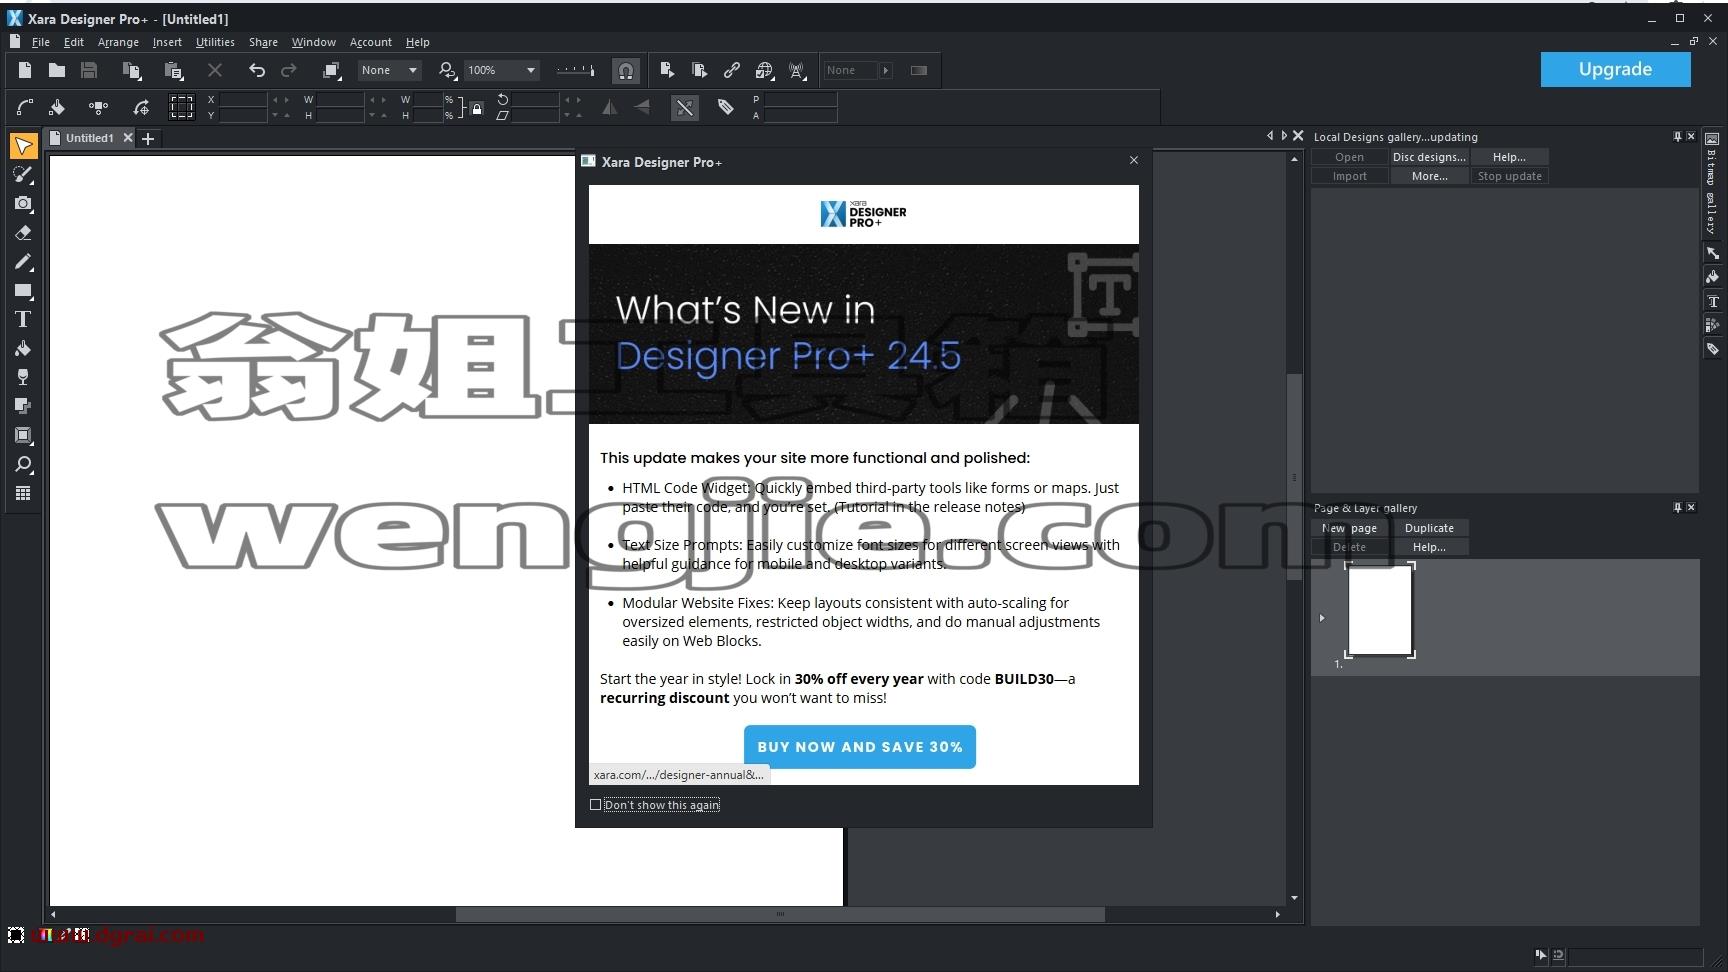Open the Arrange menu
Screen dimensions: 1728x972
click(x=118, y=42)
